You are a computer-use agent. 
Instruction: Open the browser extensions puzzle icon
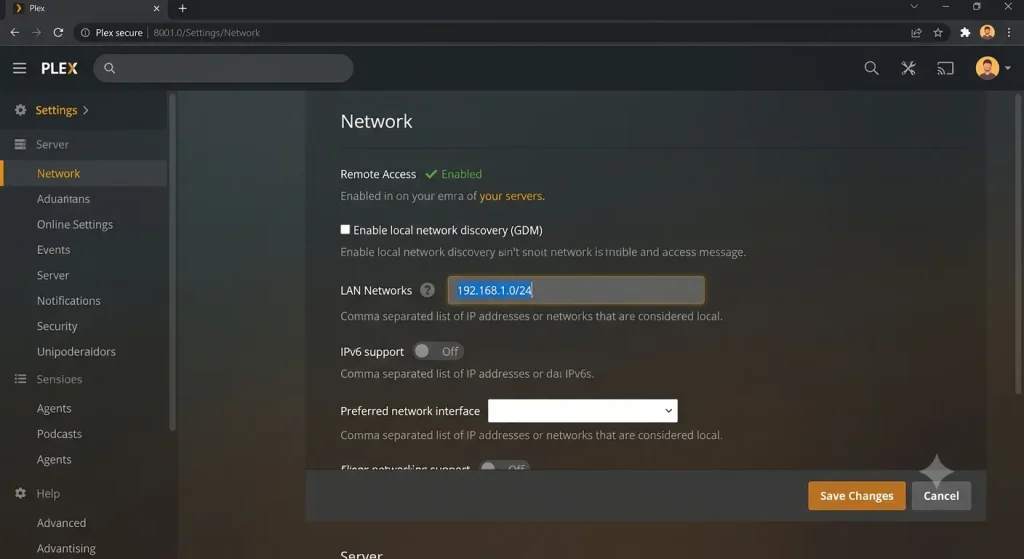click(965, 33)
